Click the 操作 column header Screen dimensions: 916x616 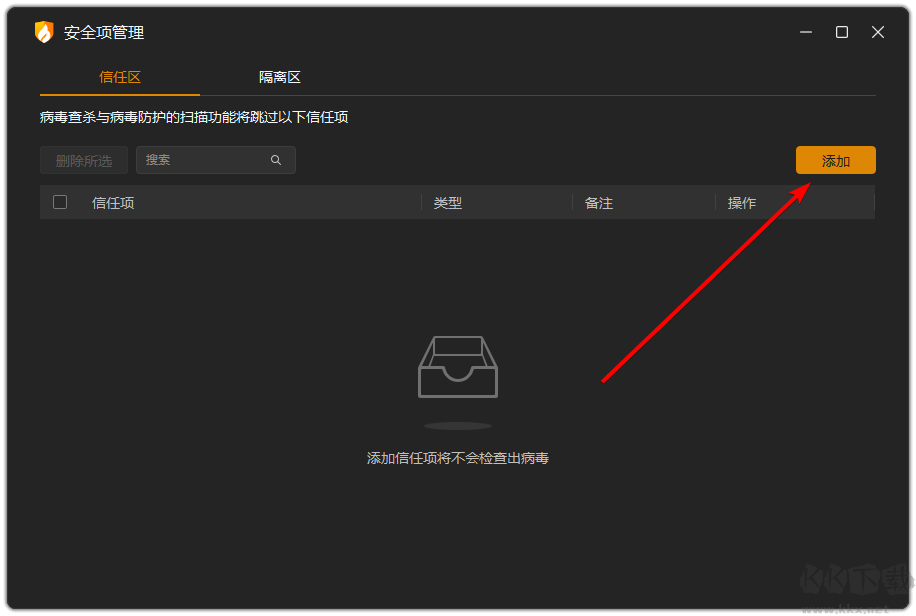point(741,202)
